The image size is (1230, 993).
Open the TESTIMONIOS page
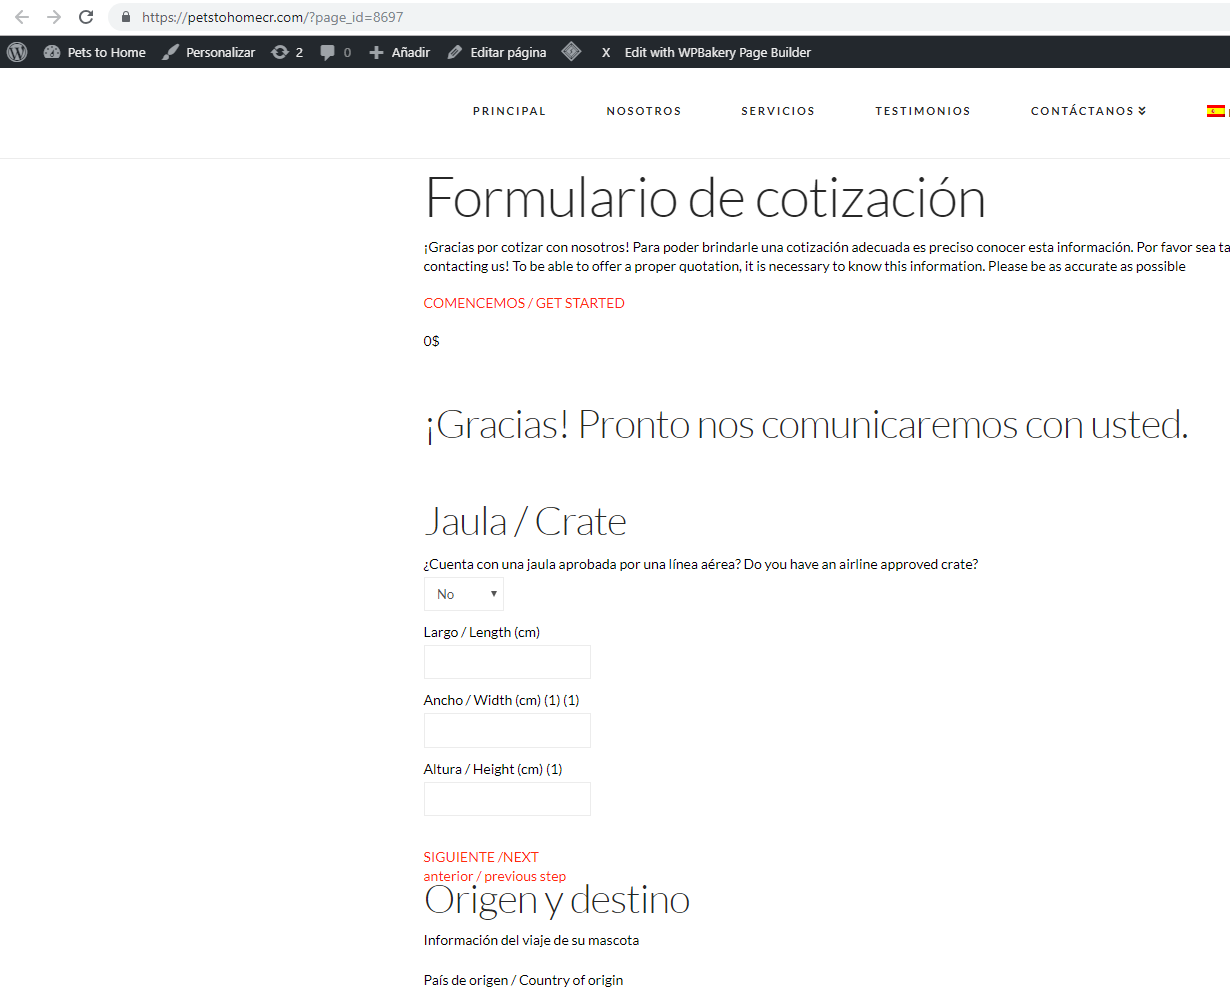tap(923, 111)
